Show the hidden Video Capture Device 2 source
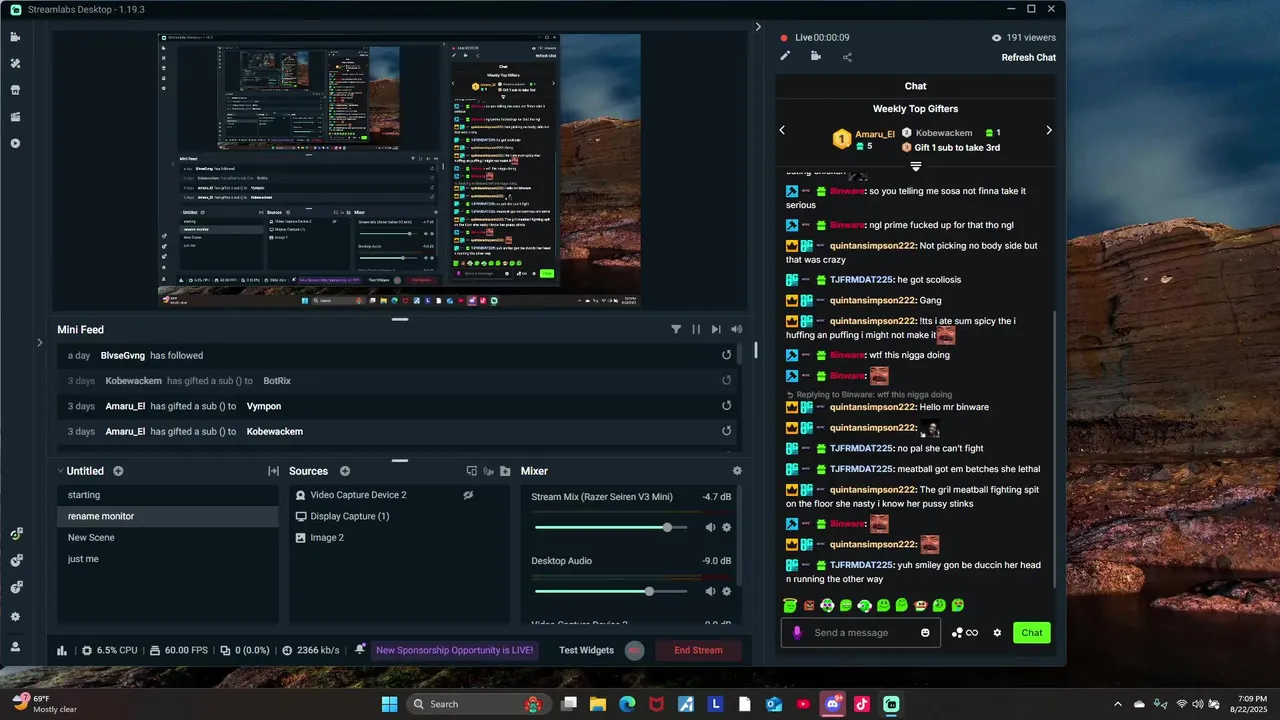 click(468, 495)
